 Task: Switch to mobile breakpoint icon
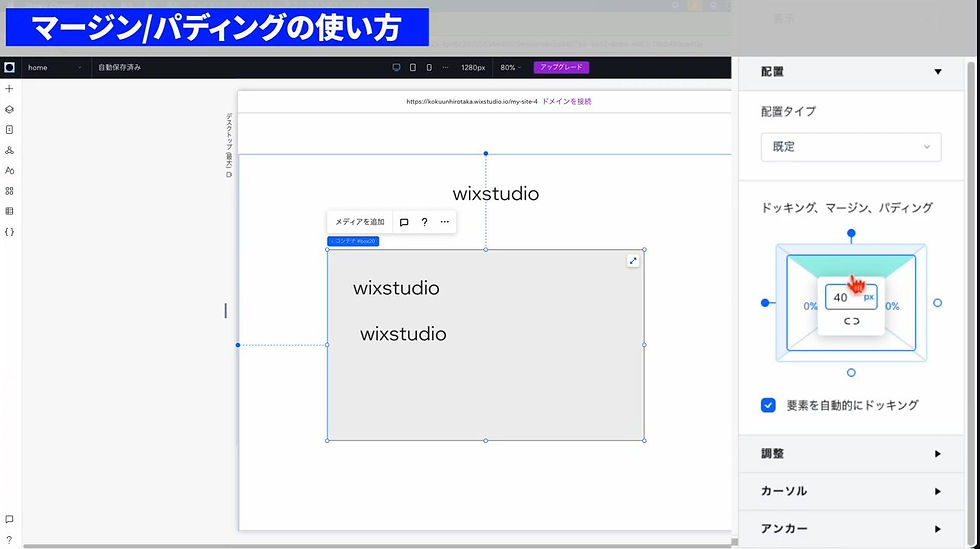pos(429,68)
